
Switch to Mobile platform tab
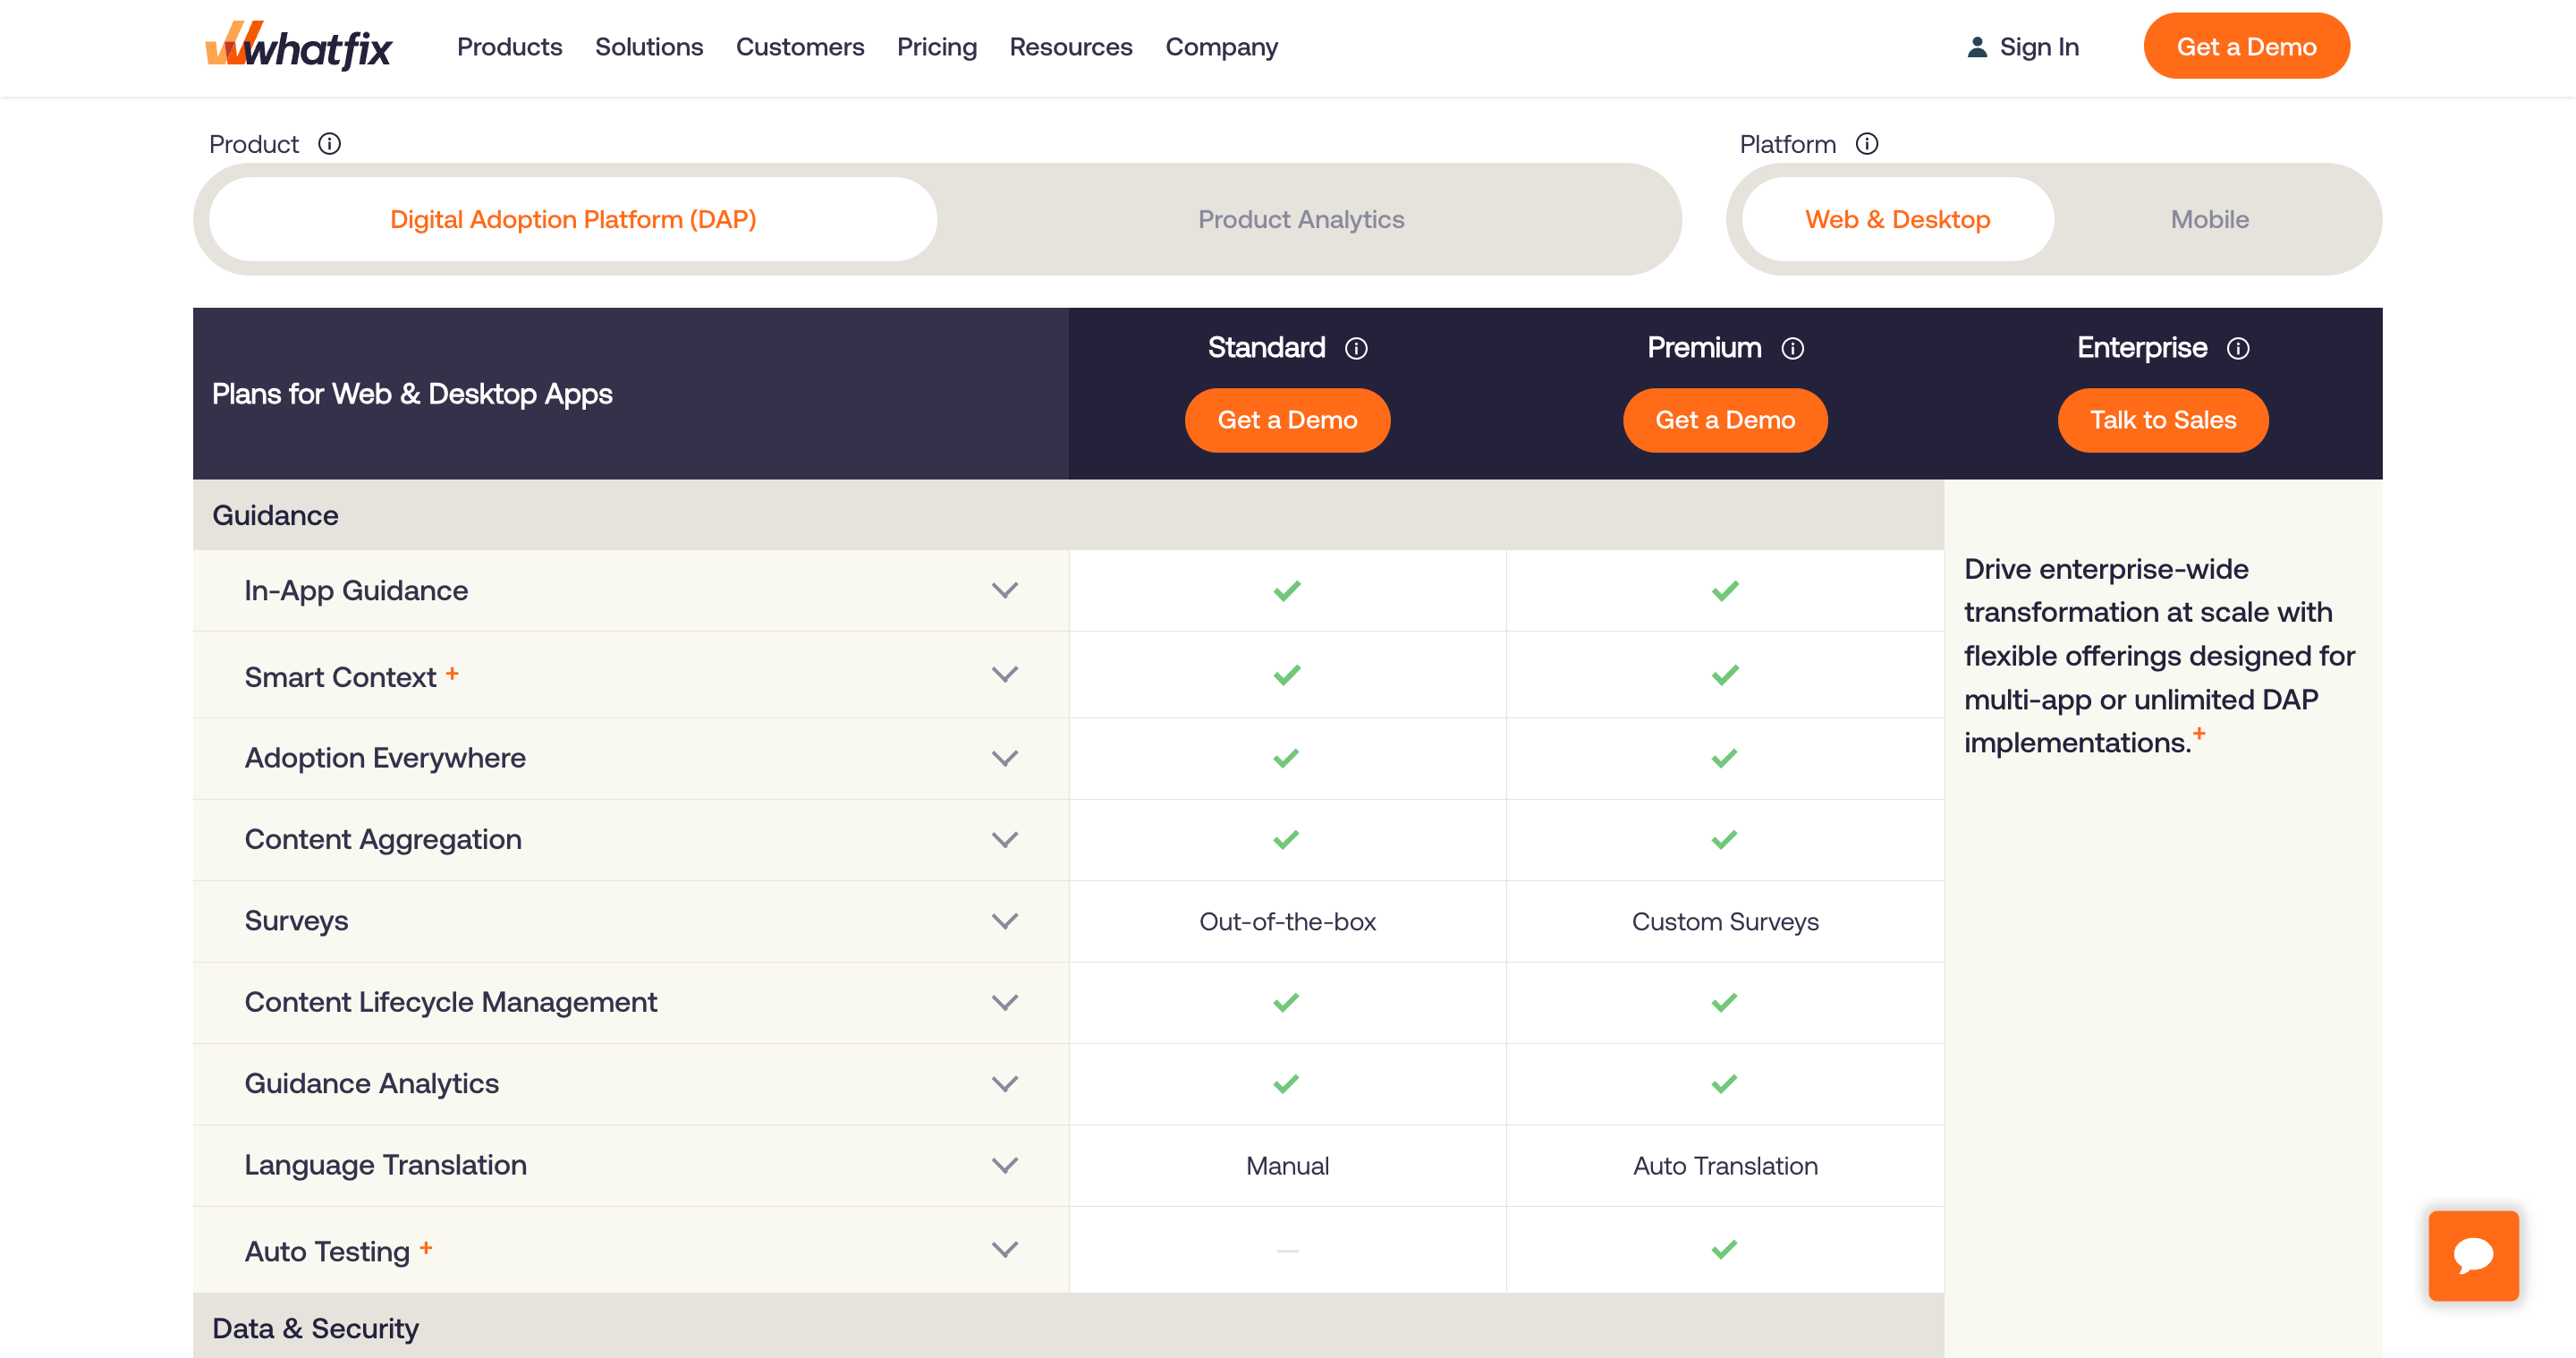pos(2208,218)
